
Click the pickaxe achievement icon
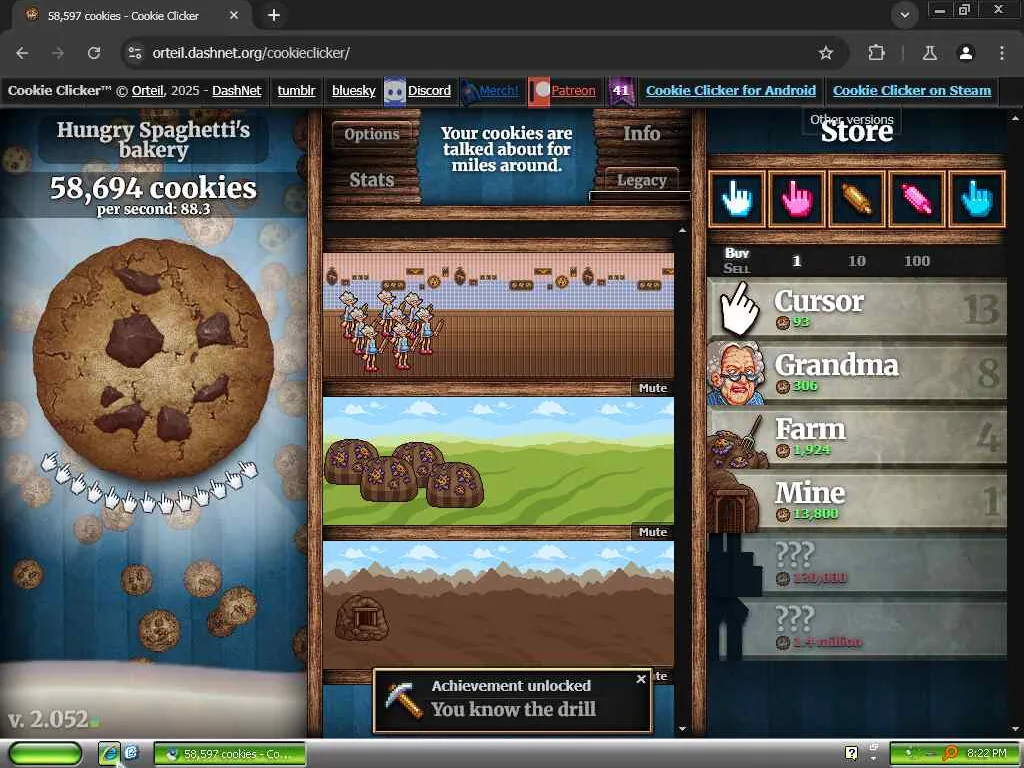click(x=403, y=700)
